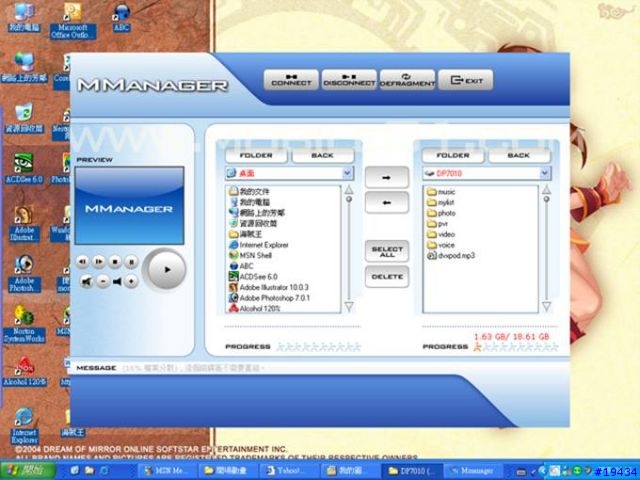Viewport: 640px width, 480px height.
Task: Select 我的電腦 in the left file list
Action: click(249, 202)
